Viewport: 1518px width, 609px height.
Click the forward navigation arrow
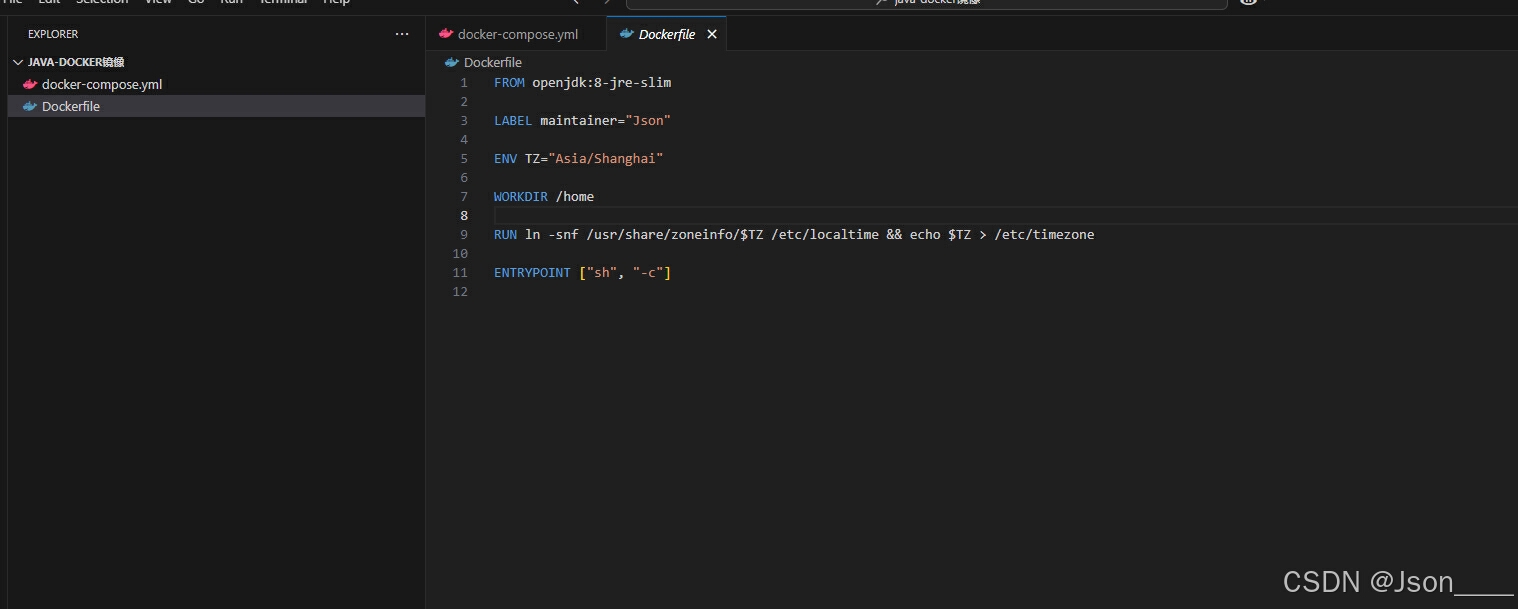pyautogui.click(x=606, y=4)
